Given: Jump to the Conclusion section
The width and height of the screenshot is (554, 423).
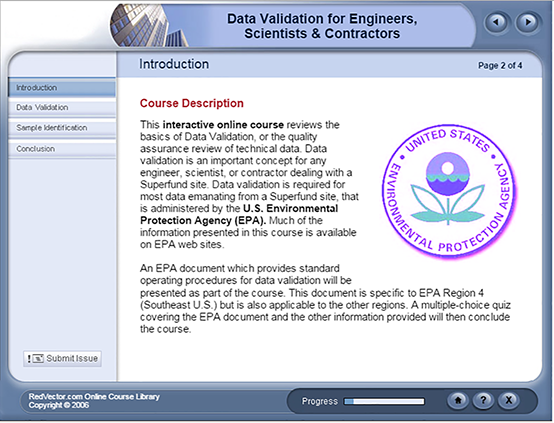Looking at the screenshot, I should click(x=62, y=149).
